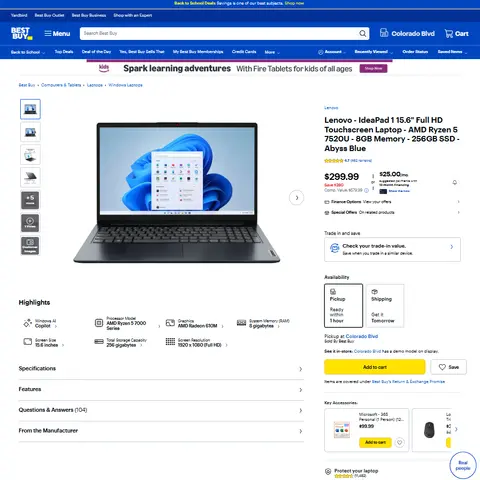Go to Top Deals
The height and width of the screenshot is (480, 480).
tap(64, 52)
